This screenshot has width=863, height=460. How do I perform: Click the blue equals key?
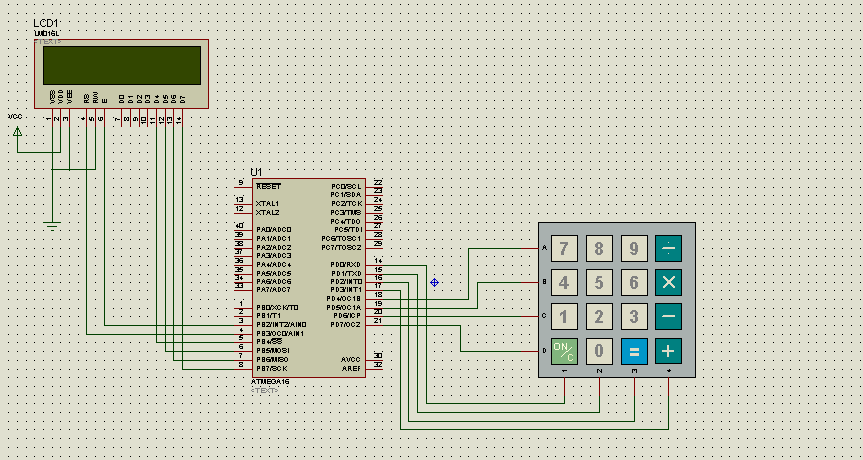(x=634, y=351)
